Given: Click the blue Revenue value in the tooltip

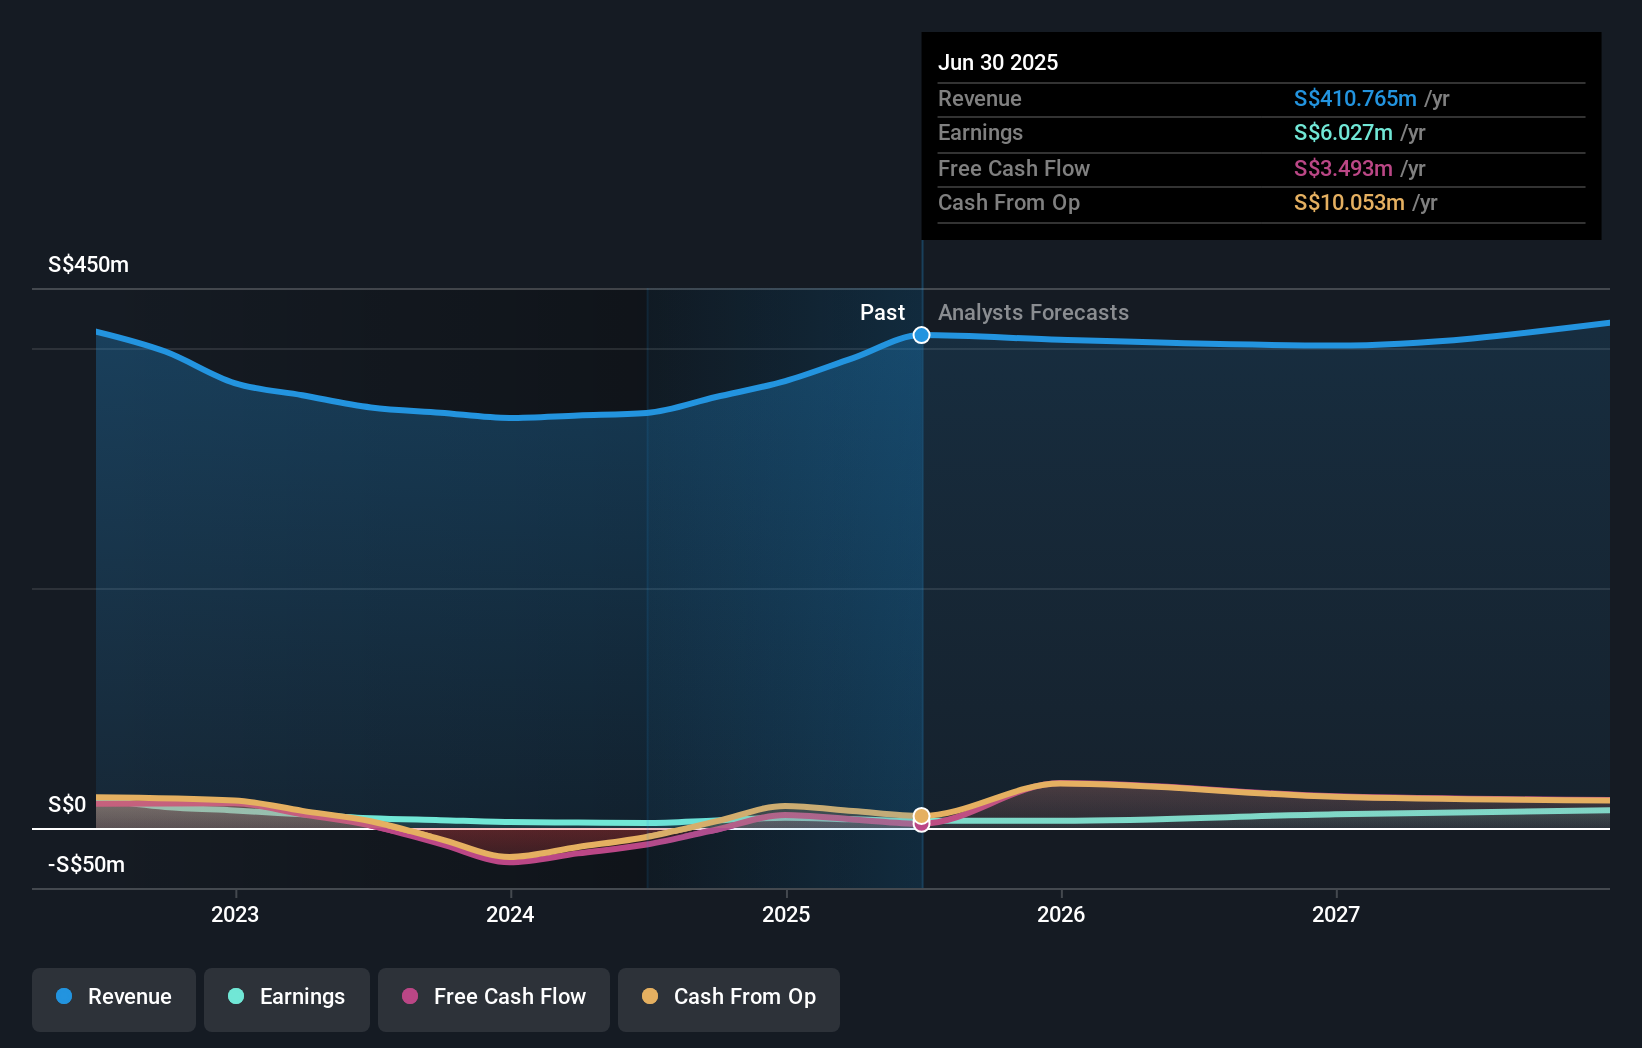Looking at the screenshot, I should (1355, 99).
